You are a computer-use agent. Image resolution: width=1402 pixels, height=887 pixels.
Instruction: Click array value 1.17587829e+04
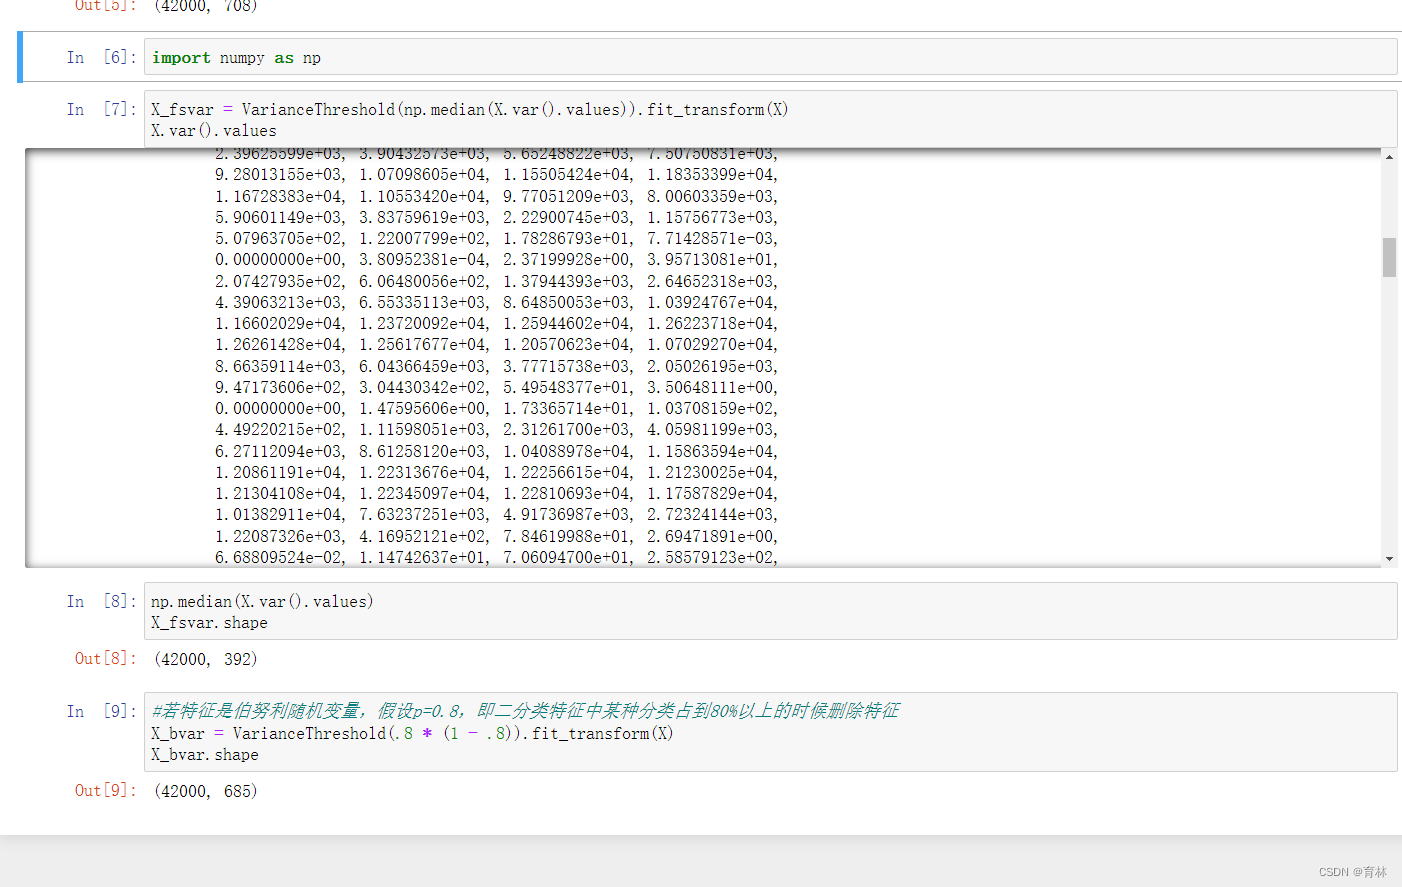[x=711, y=493]
